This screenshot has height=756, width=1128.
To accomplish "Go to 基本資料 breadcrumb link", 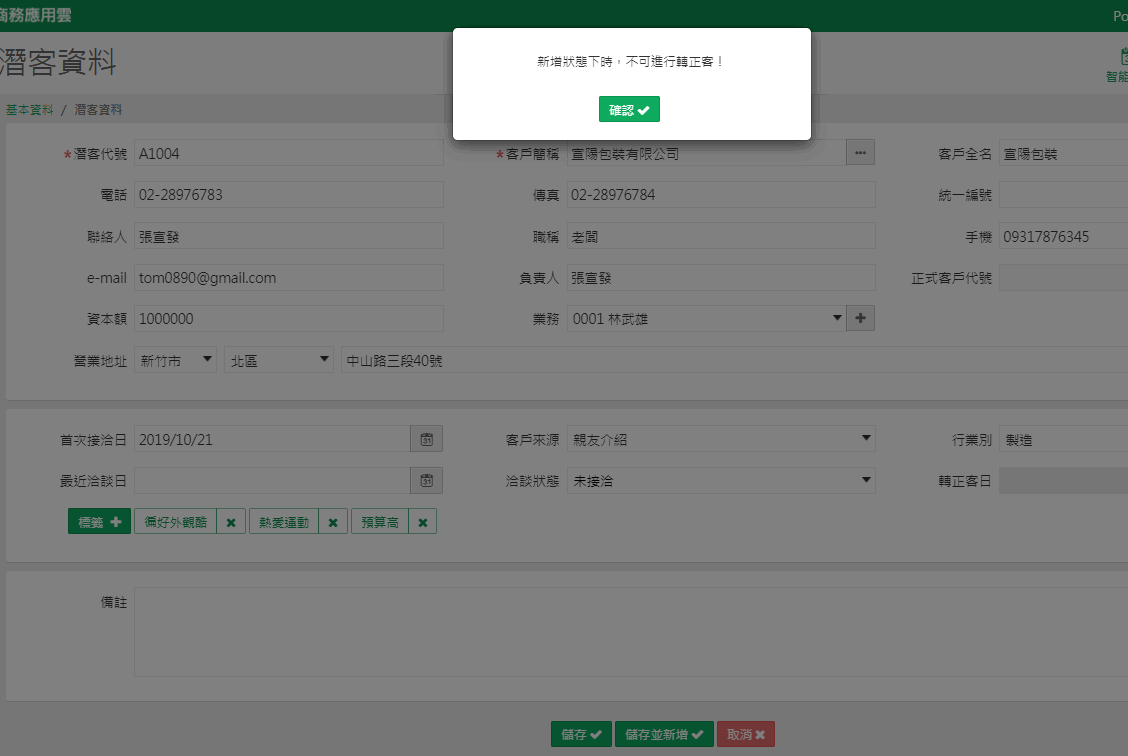I will click(x=29, y=109).
